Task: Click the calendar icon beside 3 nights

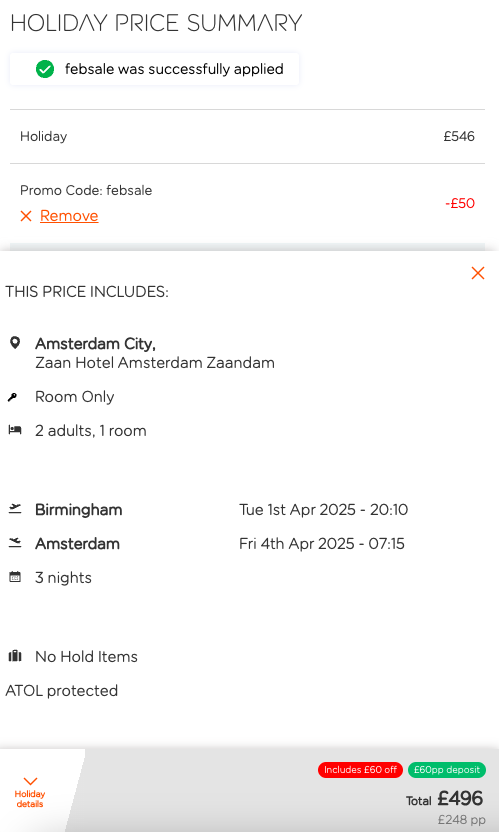Action: pos(15,577)
